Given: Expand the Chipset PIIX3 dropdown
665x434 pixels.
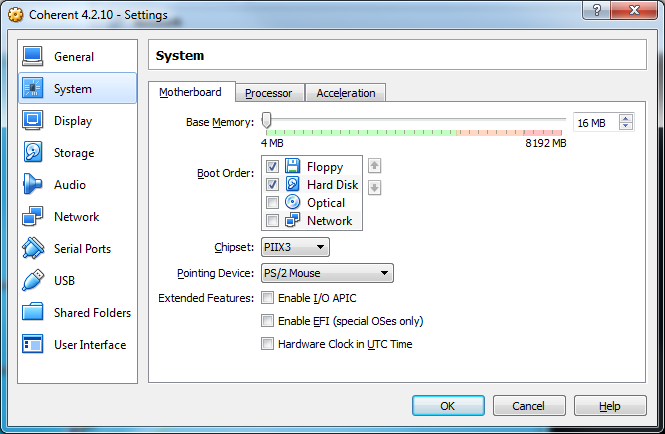Looking at the screenshot, I should 297,247.
